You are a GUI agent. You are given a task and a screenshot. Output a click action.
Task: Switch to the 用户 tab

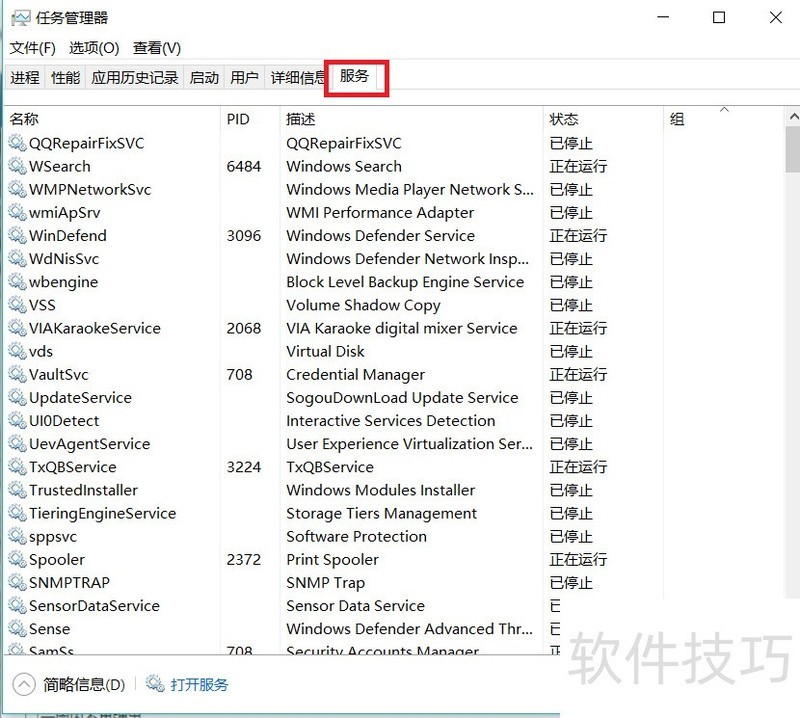click(244, 78)
